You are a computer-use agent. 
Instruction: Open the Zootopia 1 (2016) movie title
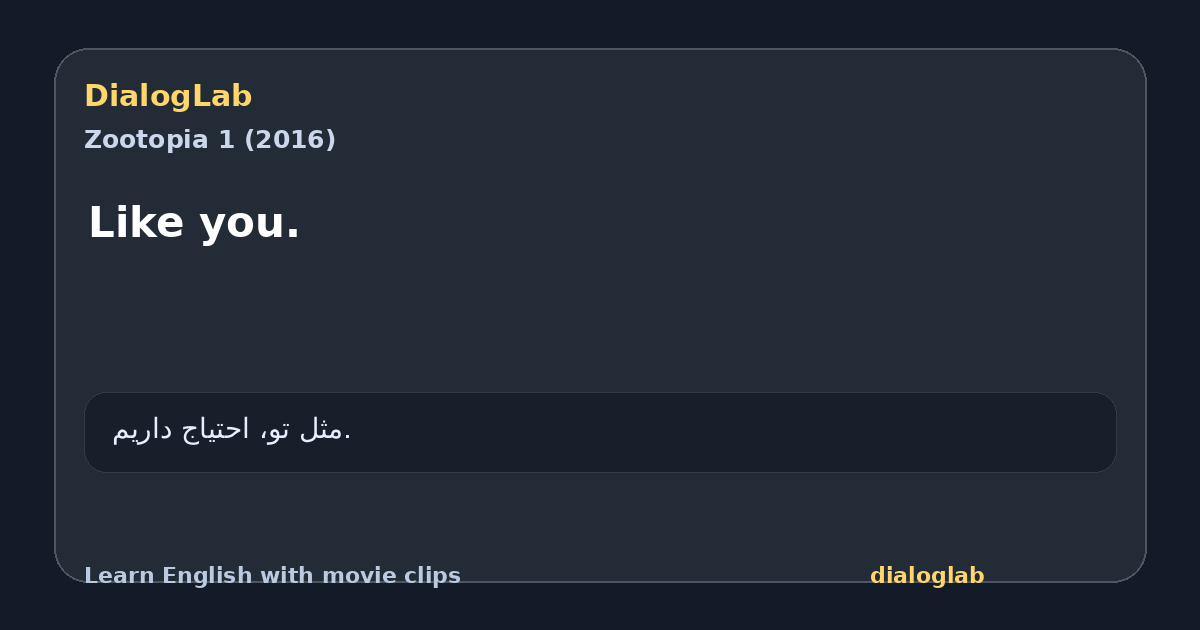[210, 140]
